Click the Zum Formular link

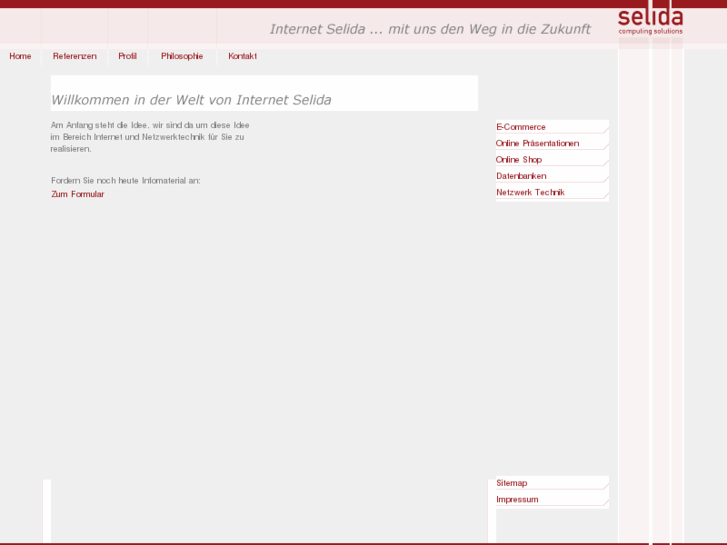click(x=77, y=194)
